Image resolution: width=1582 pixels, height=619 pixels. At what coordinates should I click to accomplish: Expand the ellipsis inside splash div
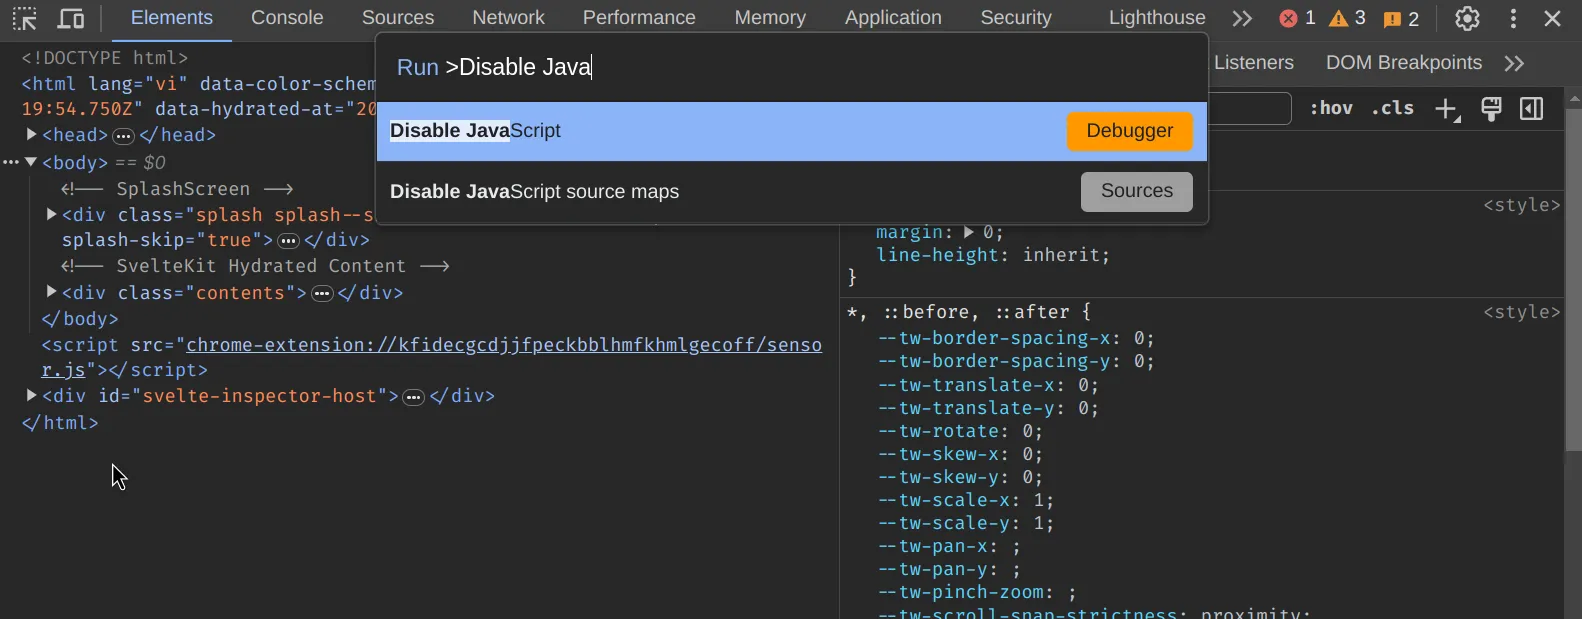pyautogui.click(x=289, y=241)
